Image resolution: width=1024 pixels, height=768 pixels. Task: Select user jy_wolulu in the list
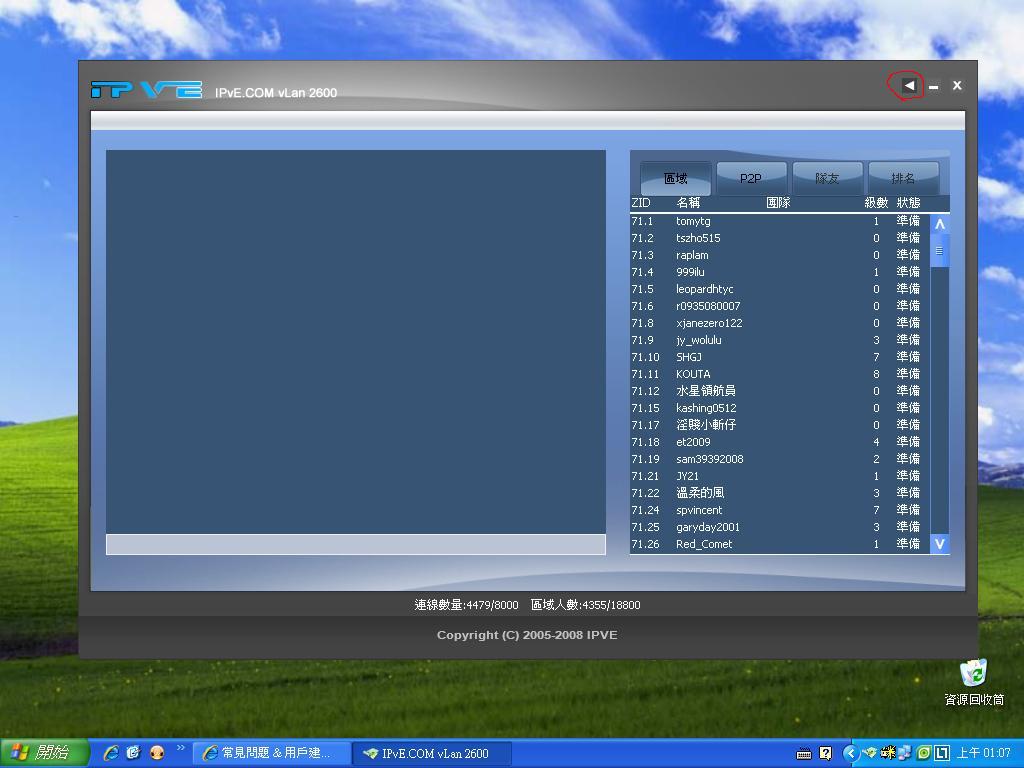tap(780, 340)
